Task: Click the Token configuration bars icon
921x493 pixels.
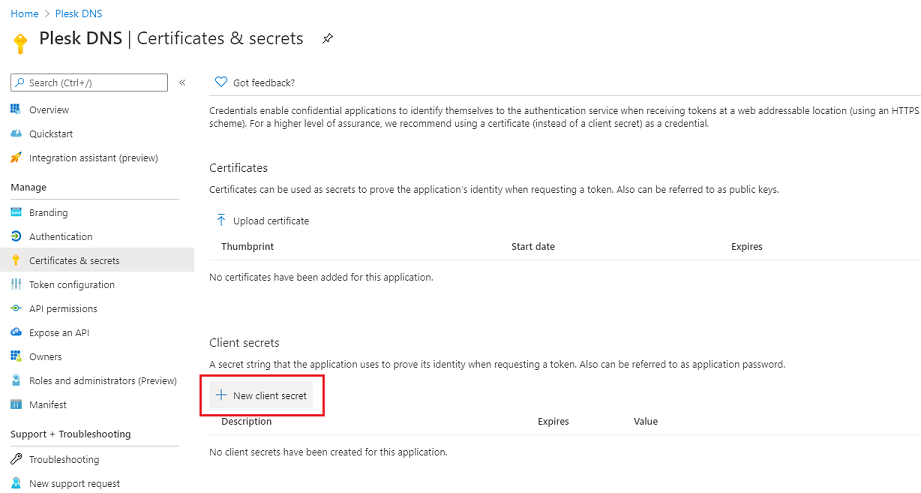Action: (x=16, y=284)
